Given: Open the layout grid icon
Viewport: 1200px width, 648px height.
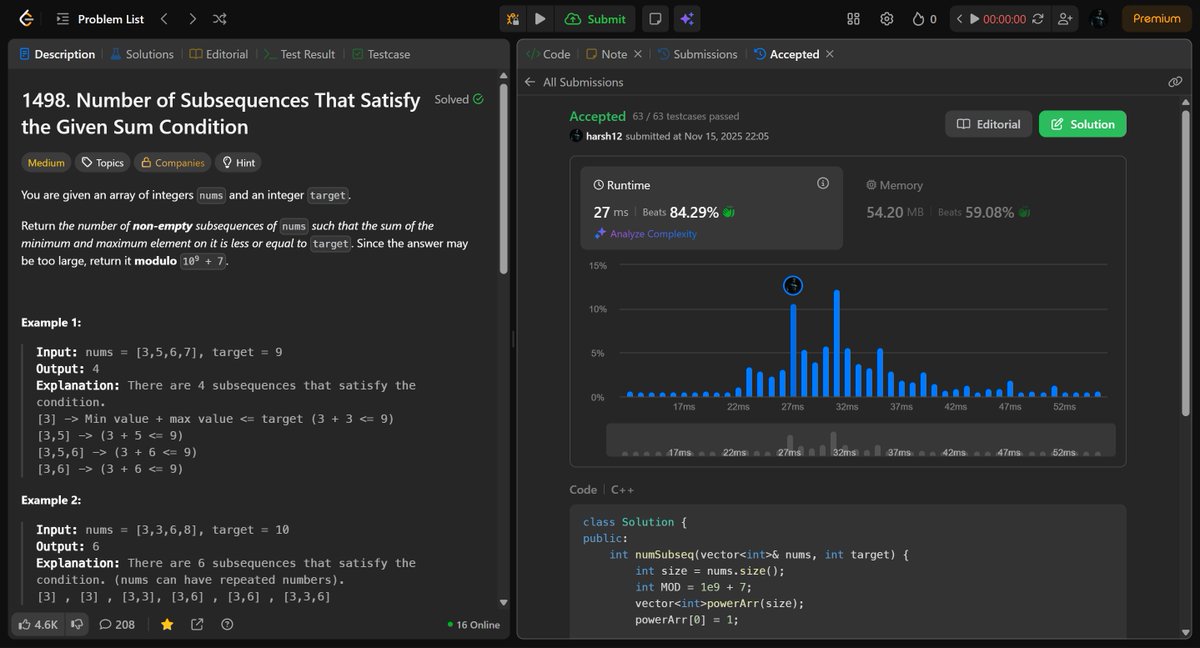Looking at the screenshot, I should click(854, 18).
